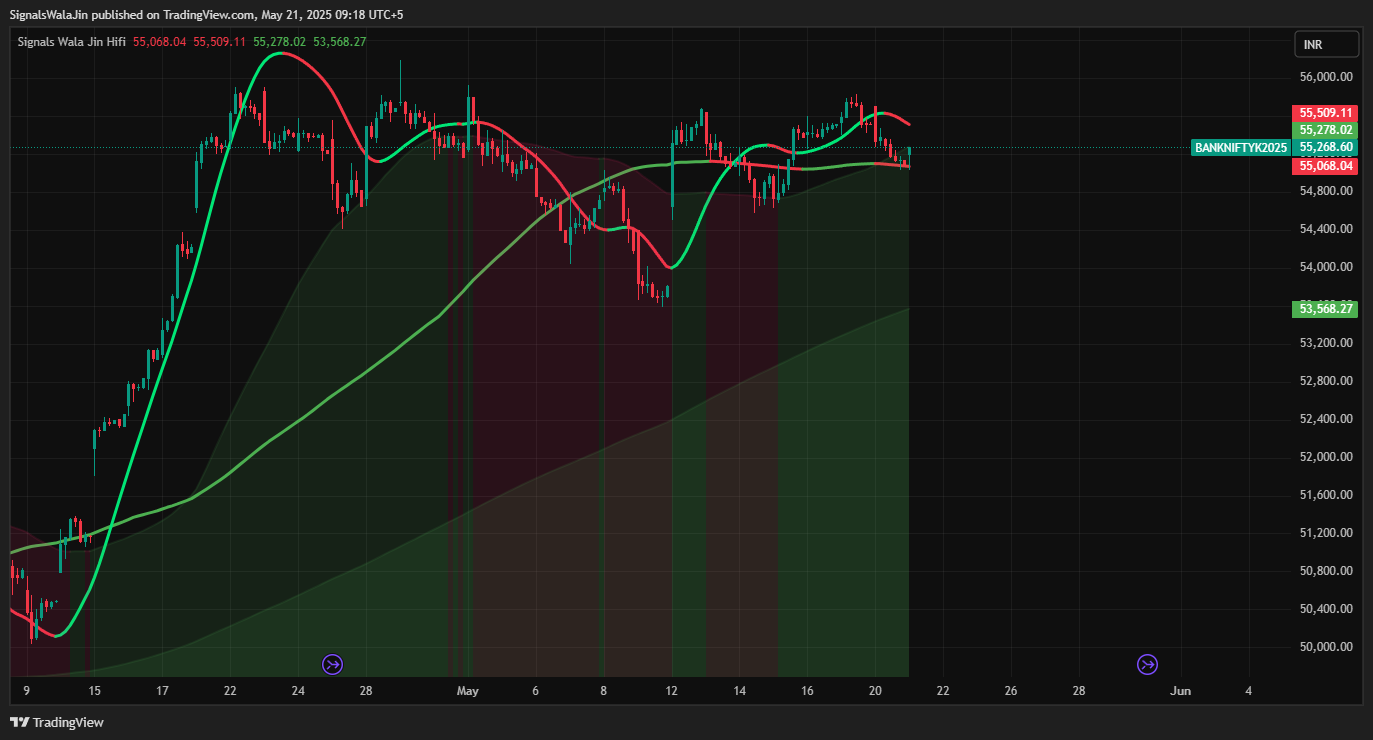Click the 55,268.60 current price label
This screenshot has width=1373, height=740.
(x=1326, y=147)
